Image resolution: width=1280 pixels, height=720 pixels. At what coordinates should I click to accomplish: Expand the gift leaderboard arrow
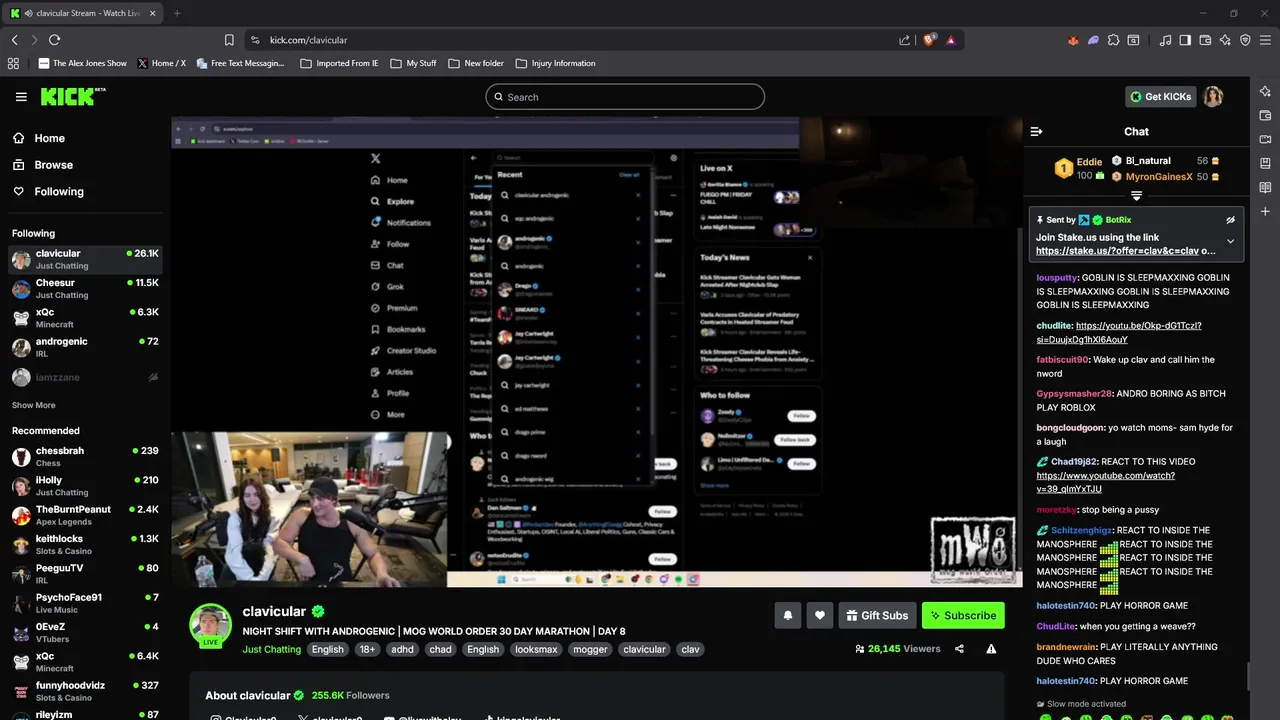coord(1136,196)
